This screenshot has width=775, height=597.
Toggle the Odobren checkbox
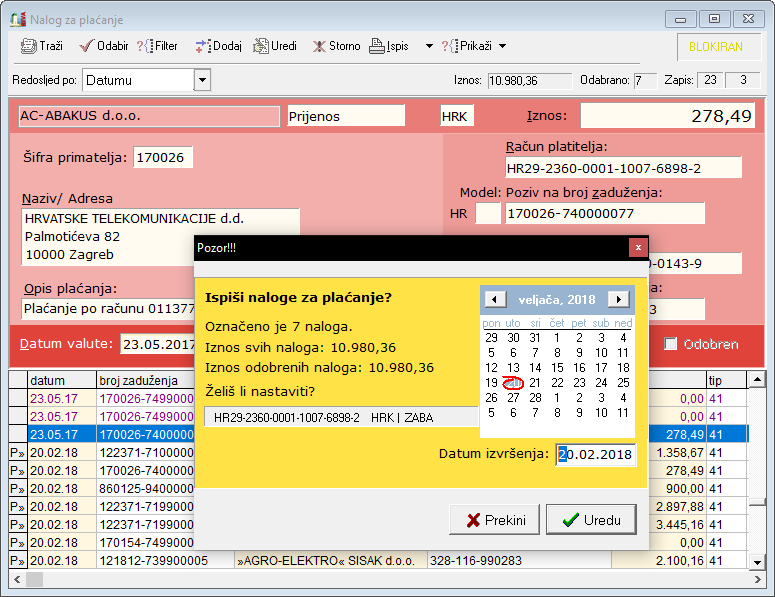pyautogui.click(x=671, y=344)
